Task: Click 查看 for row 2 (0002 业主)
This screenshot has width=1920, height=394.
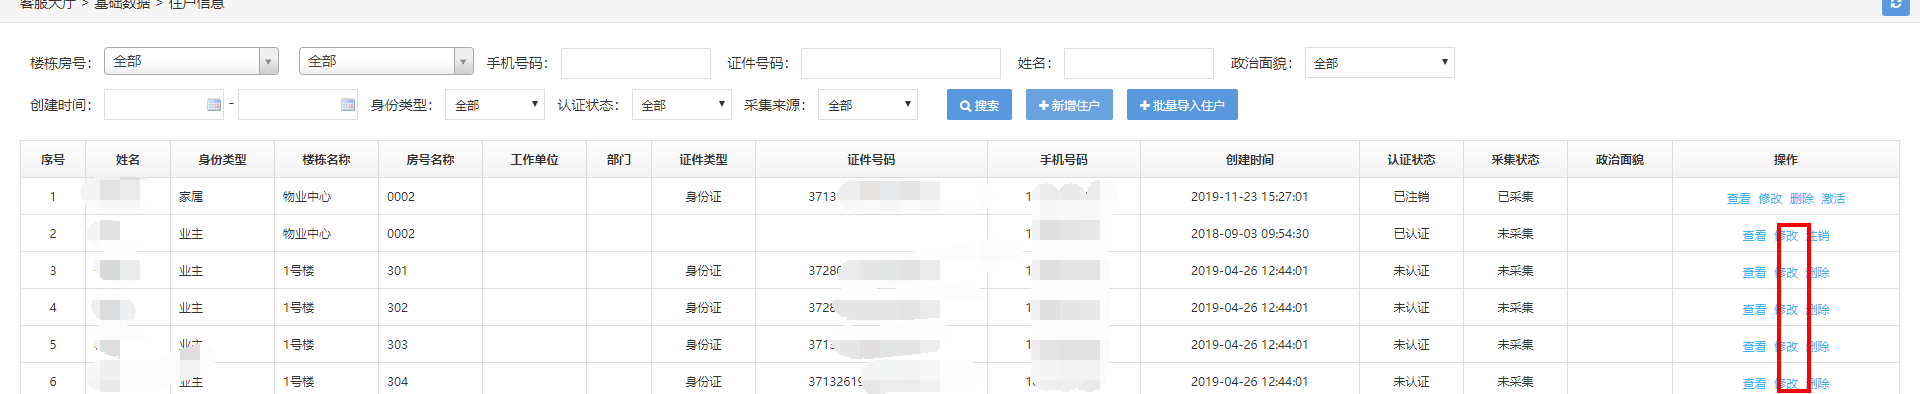Action: coord(1754,235)
